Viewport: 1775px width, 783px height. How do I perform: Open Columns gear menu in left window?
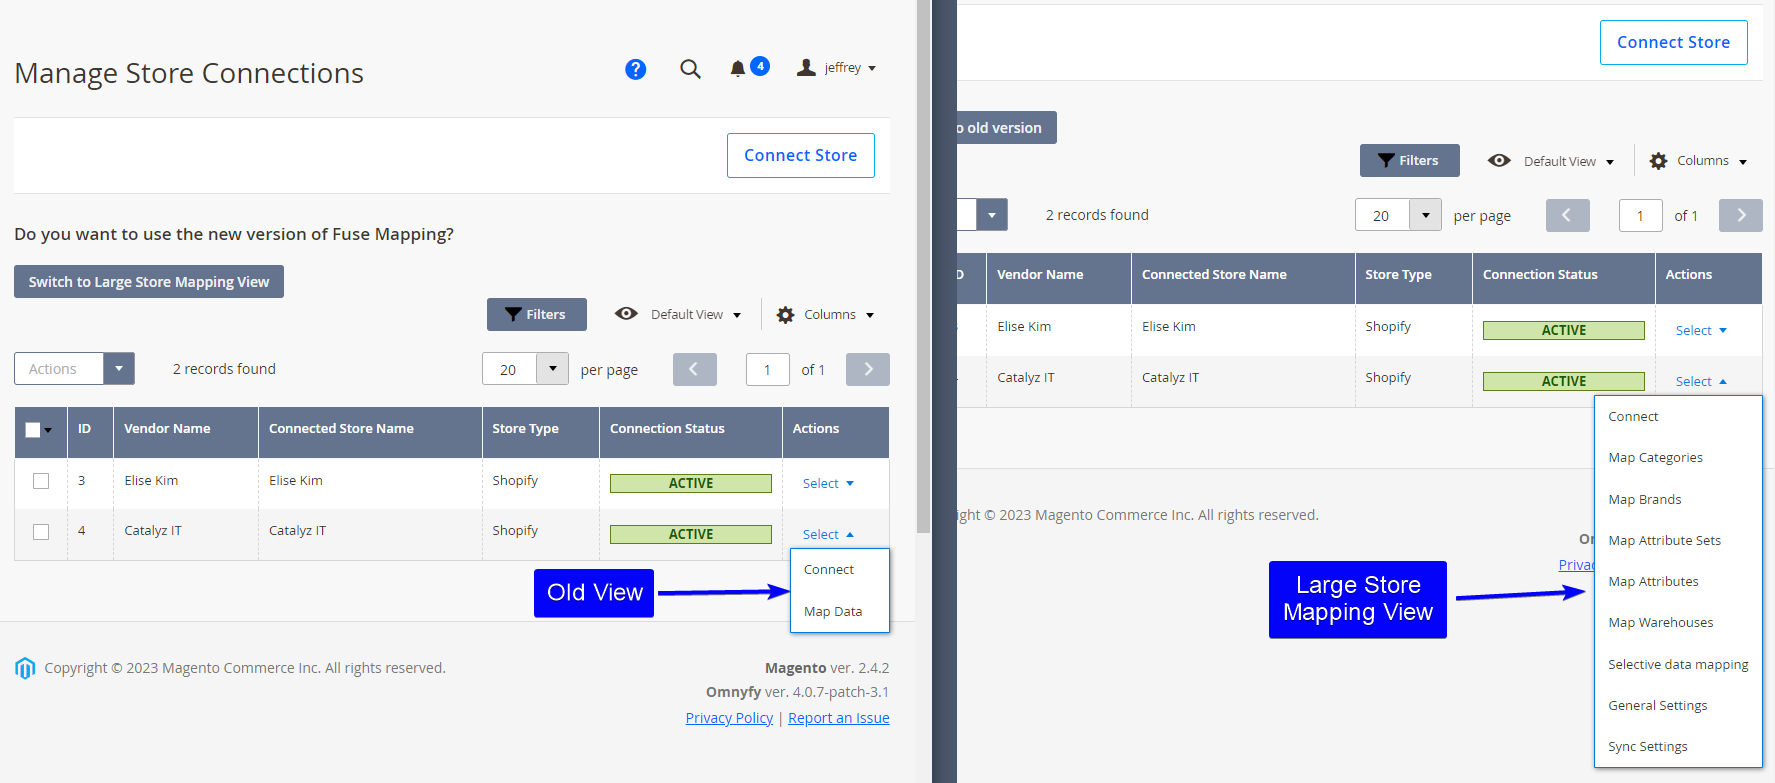pyautogui.click(x=826, y=314)
